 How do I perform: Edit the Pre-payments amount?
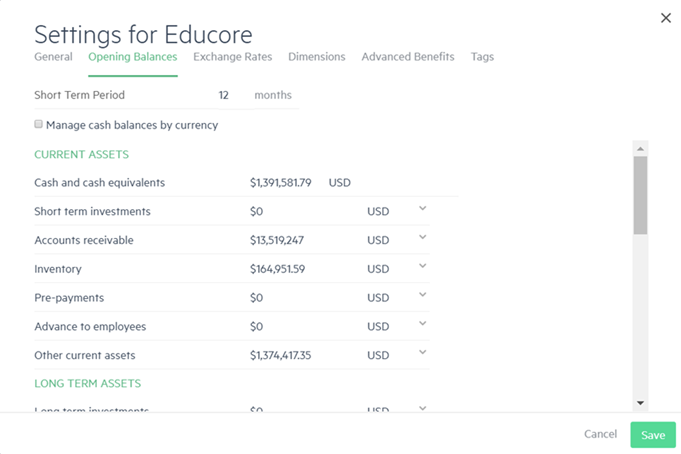(257, 298)
